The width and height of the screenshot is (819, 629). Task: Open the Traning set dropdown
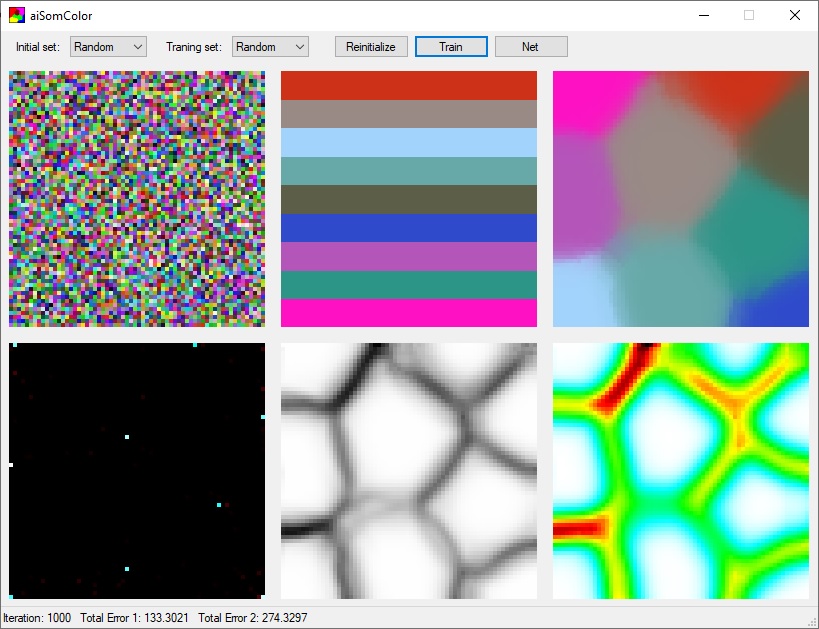click(269, 46)
